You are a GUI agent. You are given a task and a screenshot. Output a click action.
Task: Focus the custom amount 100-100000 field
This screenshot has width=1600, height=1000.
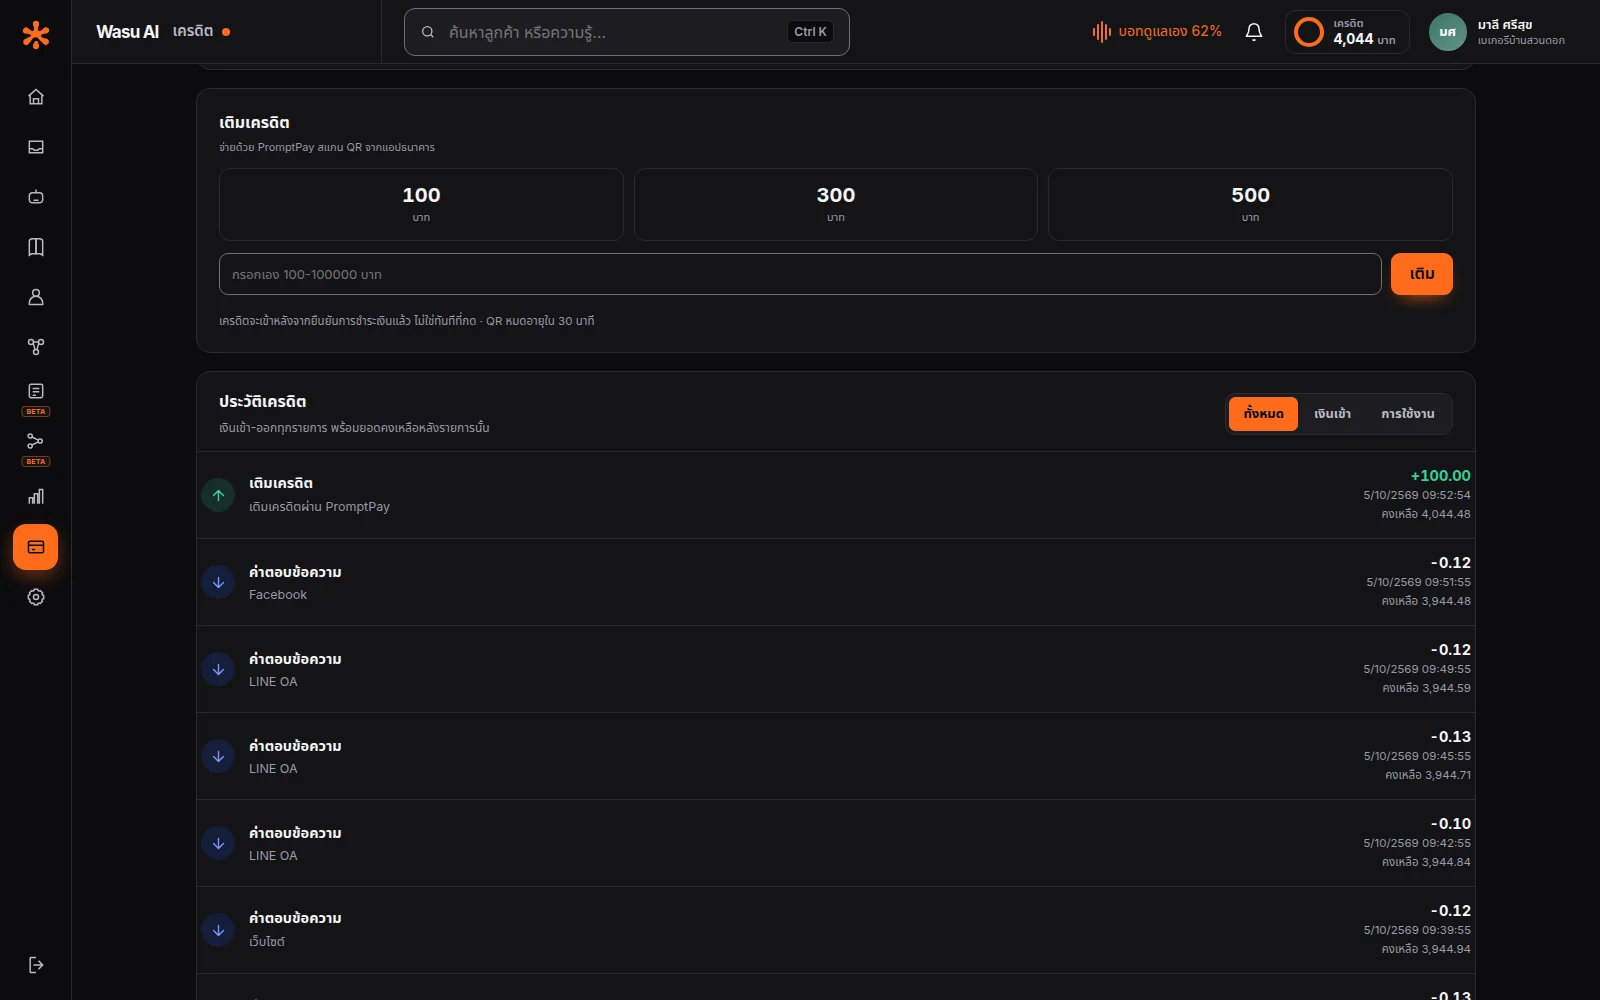pos(800,274)
